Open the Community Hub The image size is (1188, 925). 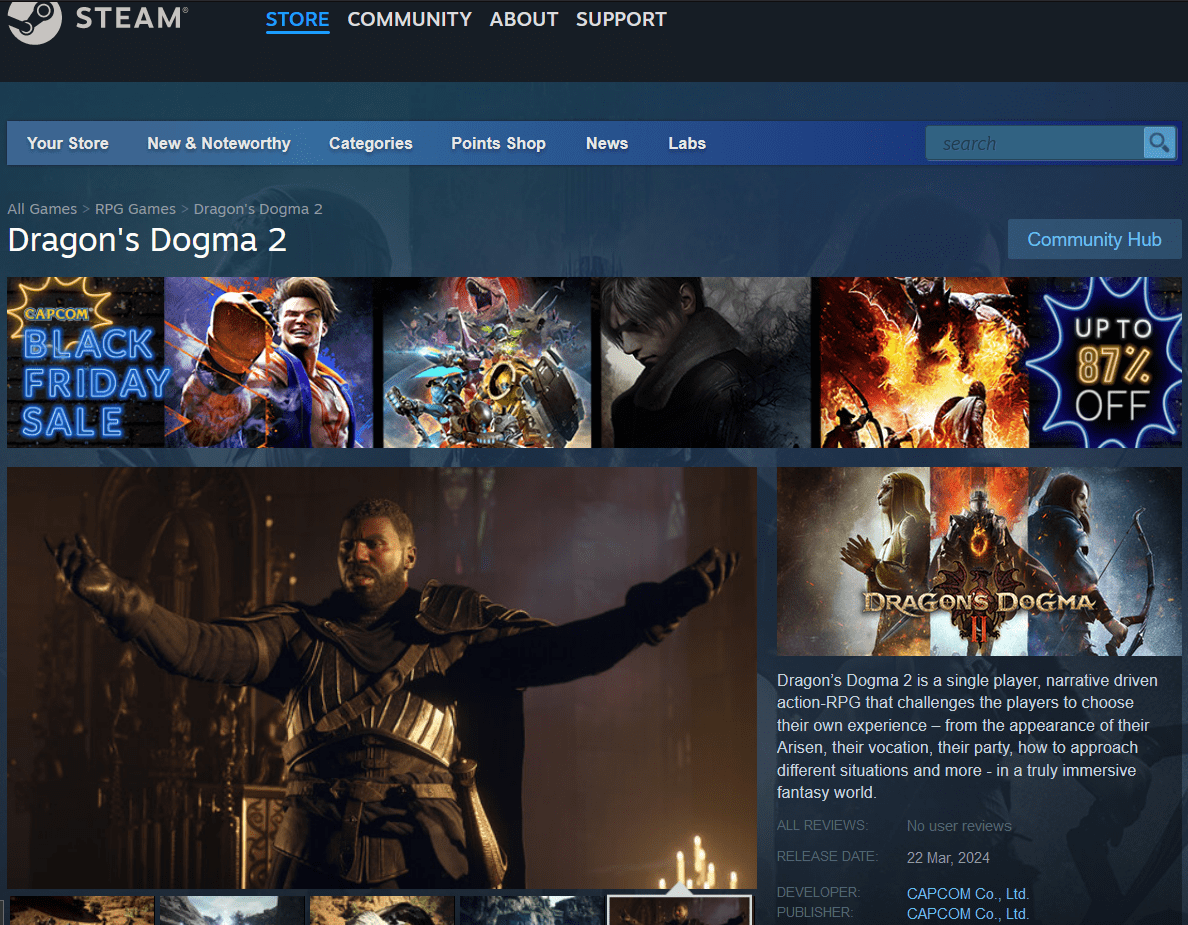point(1094,239)
